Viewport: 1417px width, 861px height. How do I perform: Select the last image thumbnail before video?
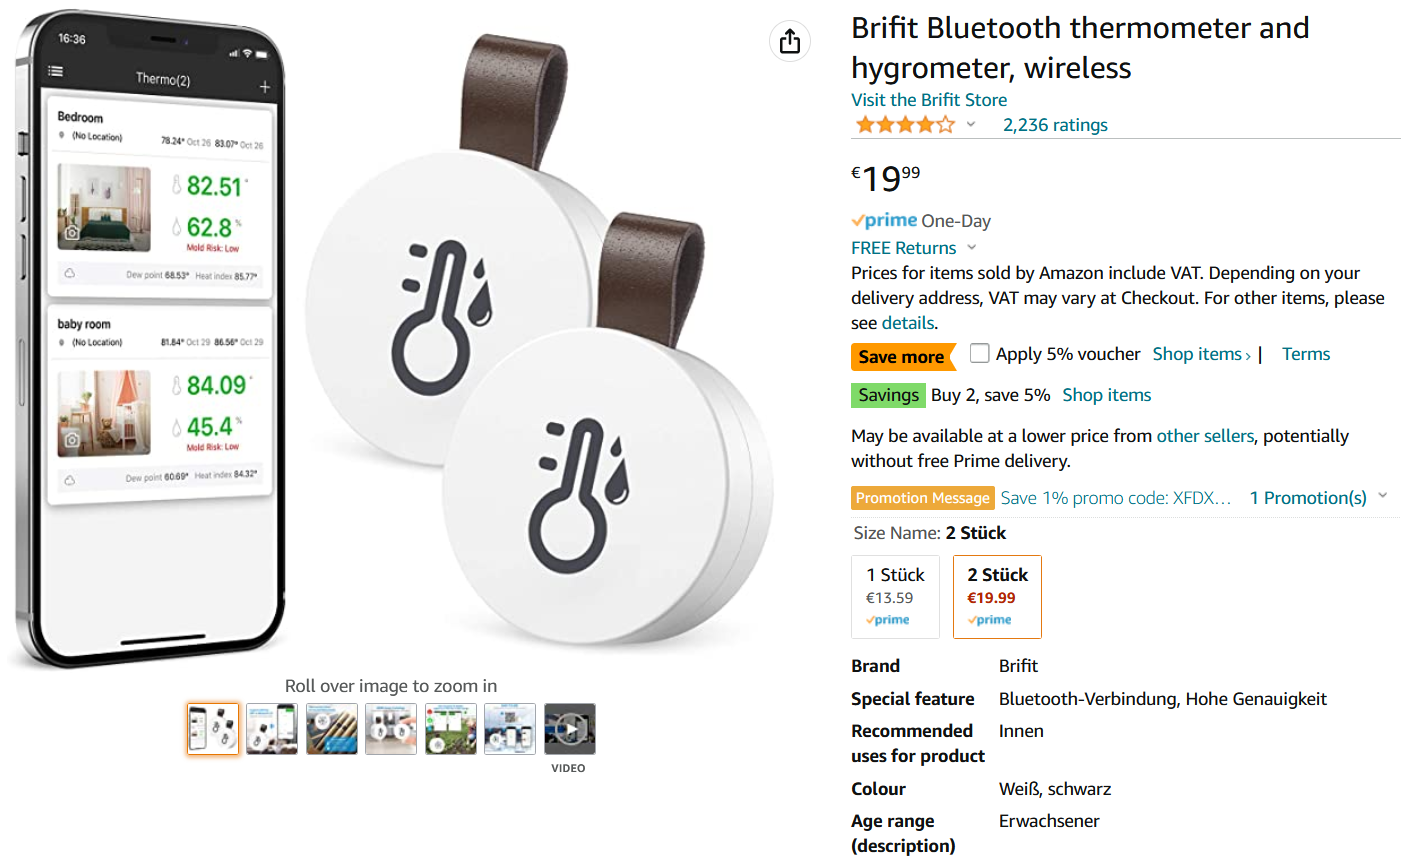510,729
